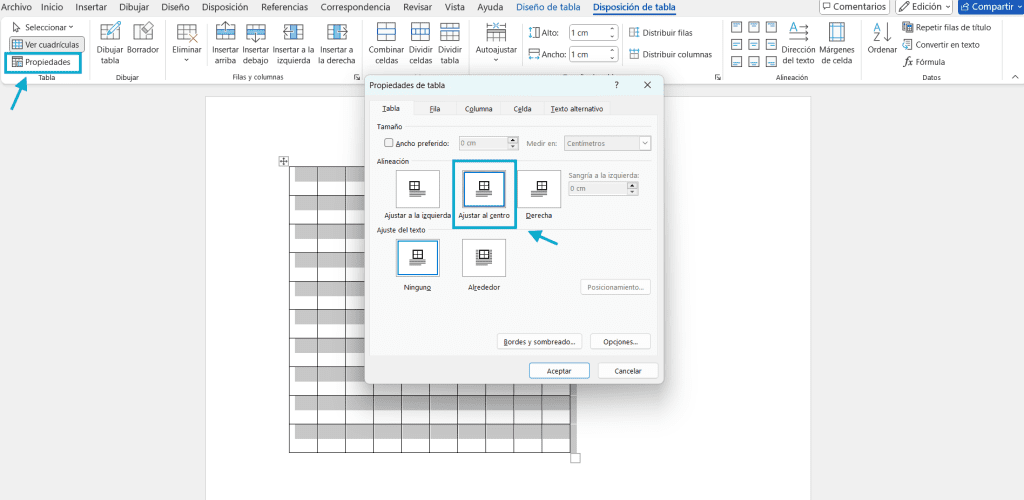The width and height of the screenshot is (1024, 500).
Task: Open the Eliminar dropdown menu
Action: pyautogui.click(x=187, y=43)
